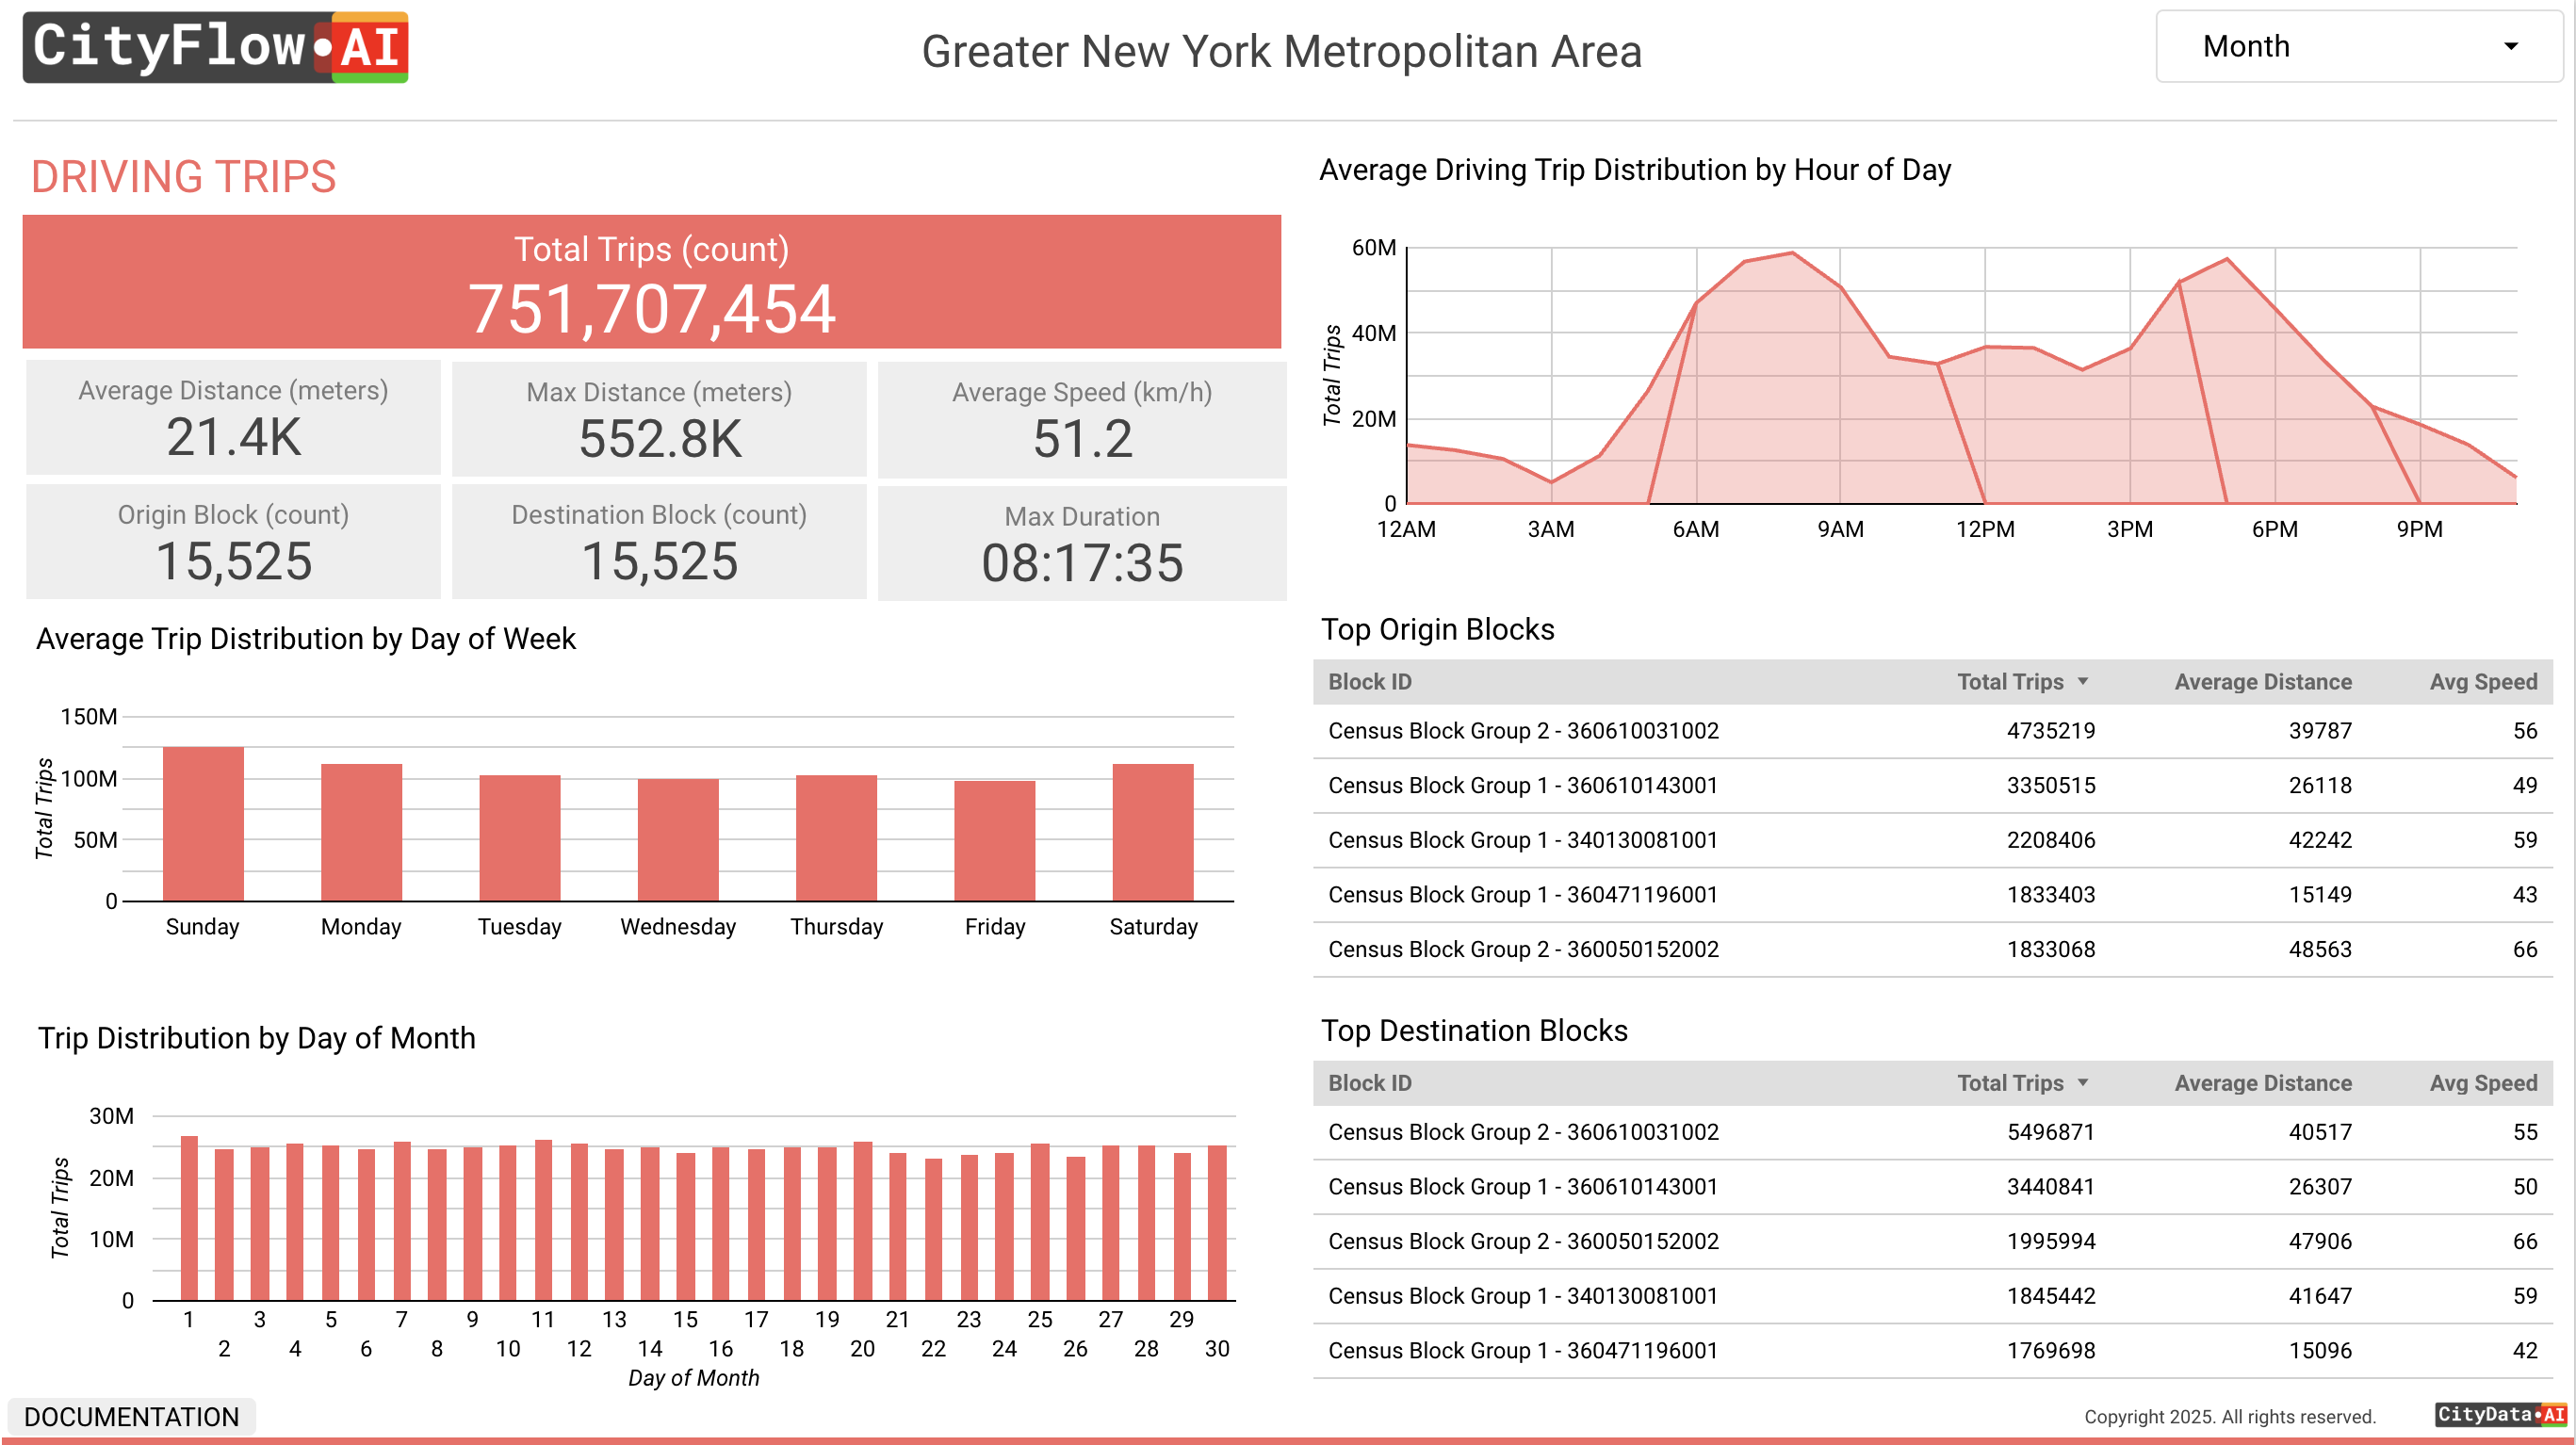
Task: Click the DRIVING TRIPS section heading
Action: click(x=183, y=177)
